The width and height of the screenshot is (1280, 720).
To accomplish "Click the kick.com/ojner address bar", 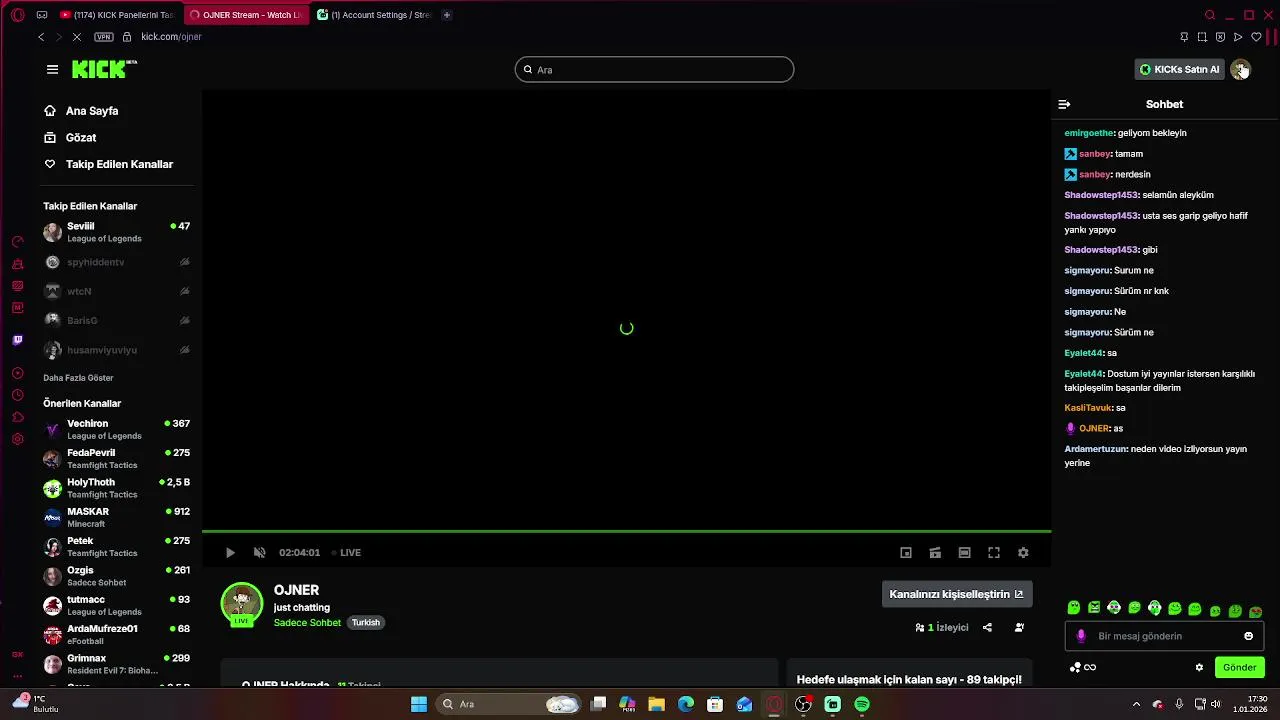I will click(171, 37).
